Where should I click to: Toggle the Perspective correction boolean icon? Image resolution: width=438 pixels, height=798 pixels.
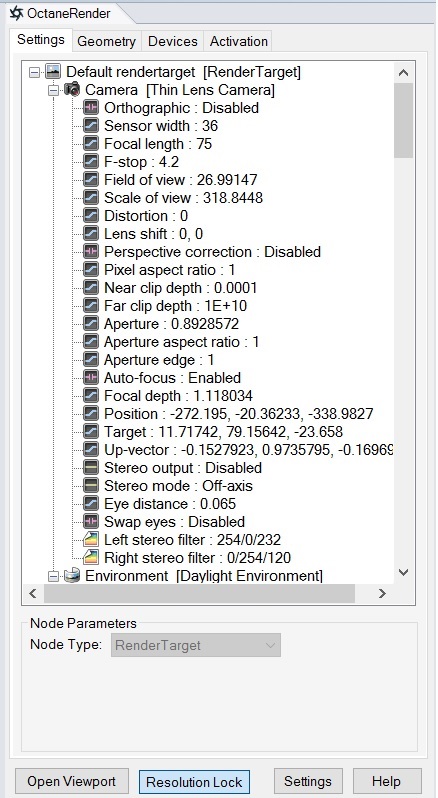click(91, 251)
